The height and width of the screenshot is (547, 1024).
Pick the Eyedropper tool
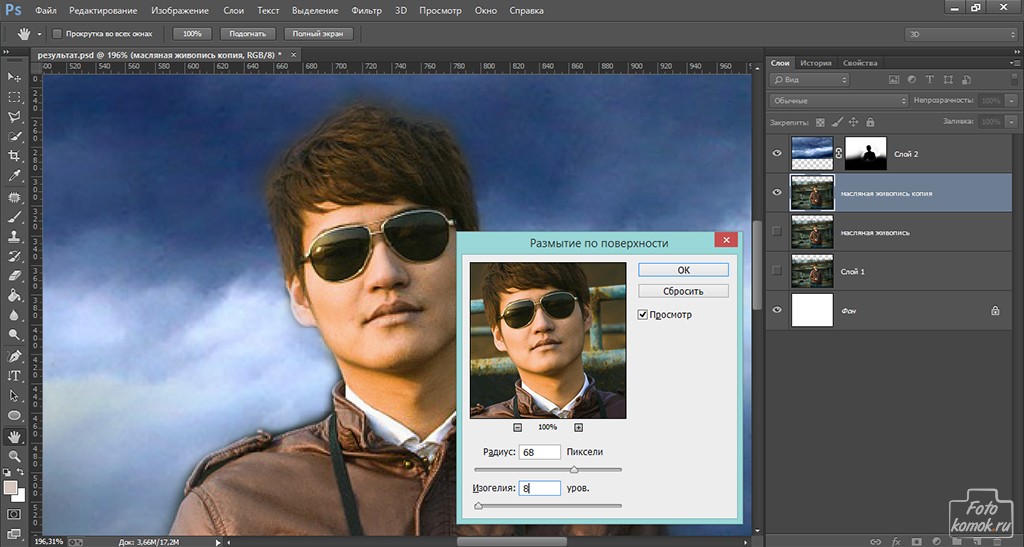14,176
